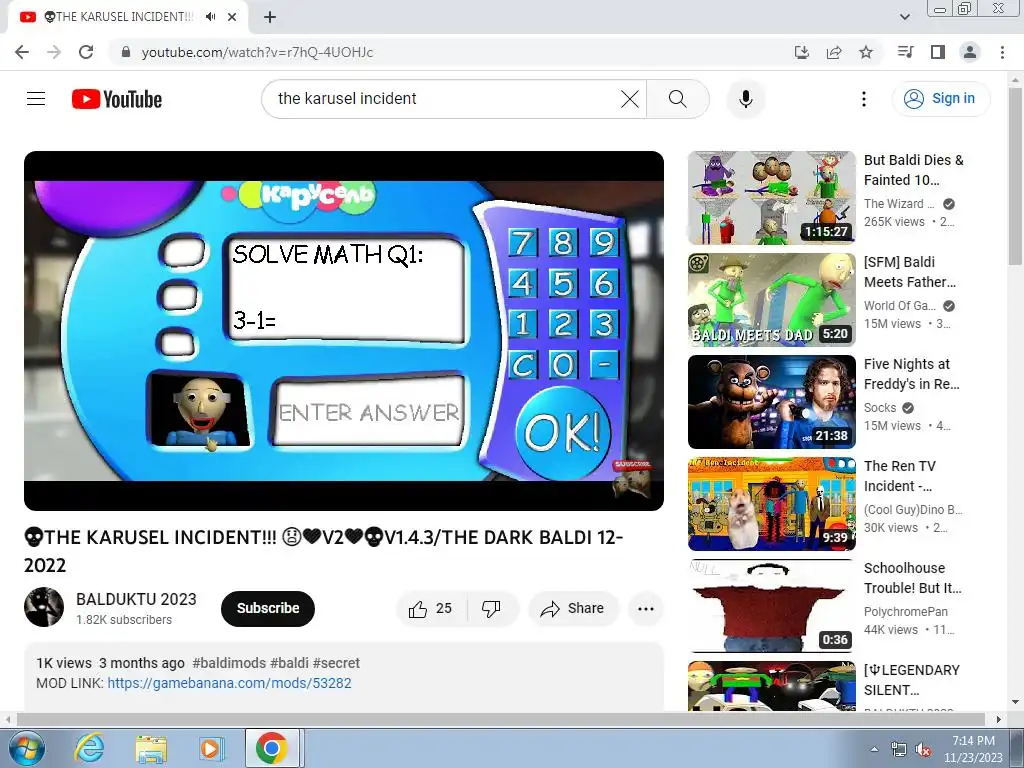Show hidden tray icons arrow
Screen dimensions: 1024x768
tap(874, 749)
